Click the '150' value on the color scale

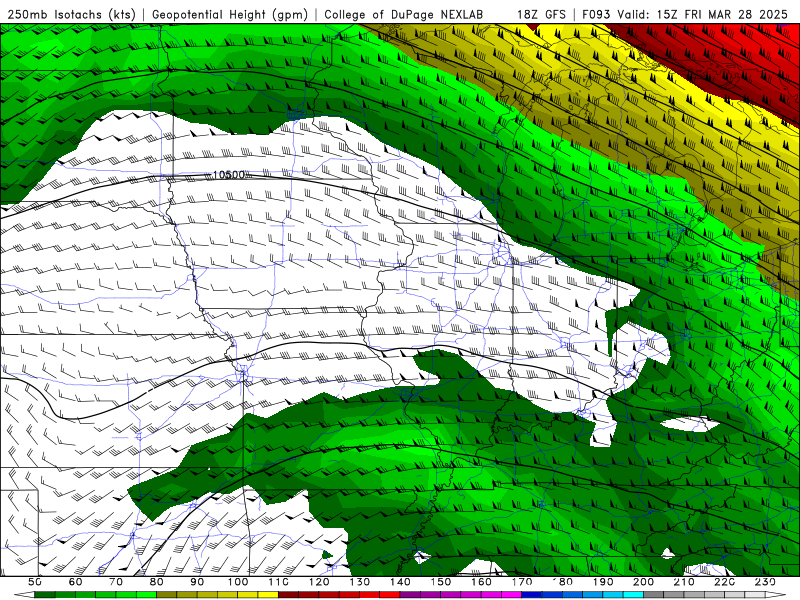pos(440,582)
